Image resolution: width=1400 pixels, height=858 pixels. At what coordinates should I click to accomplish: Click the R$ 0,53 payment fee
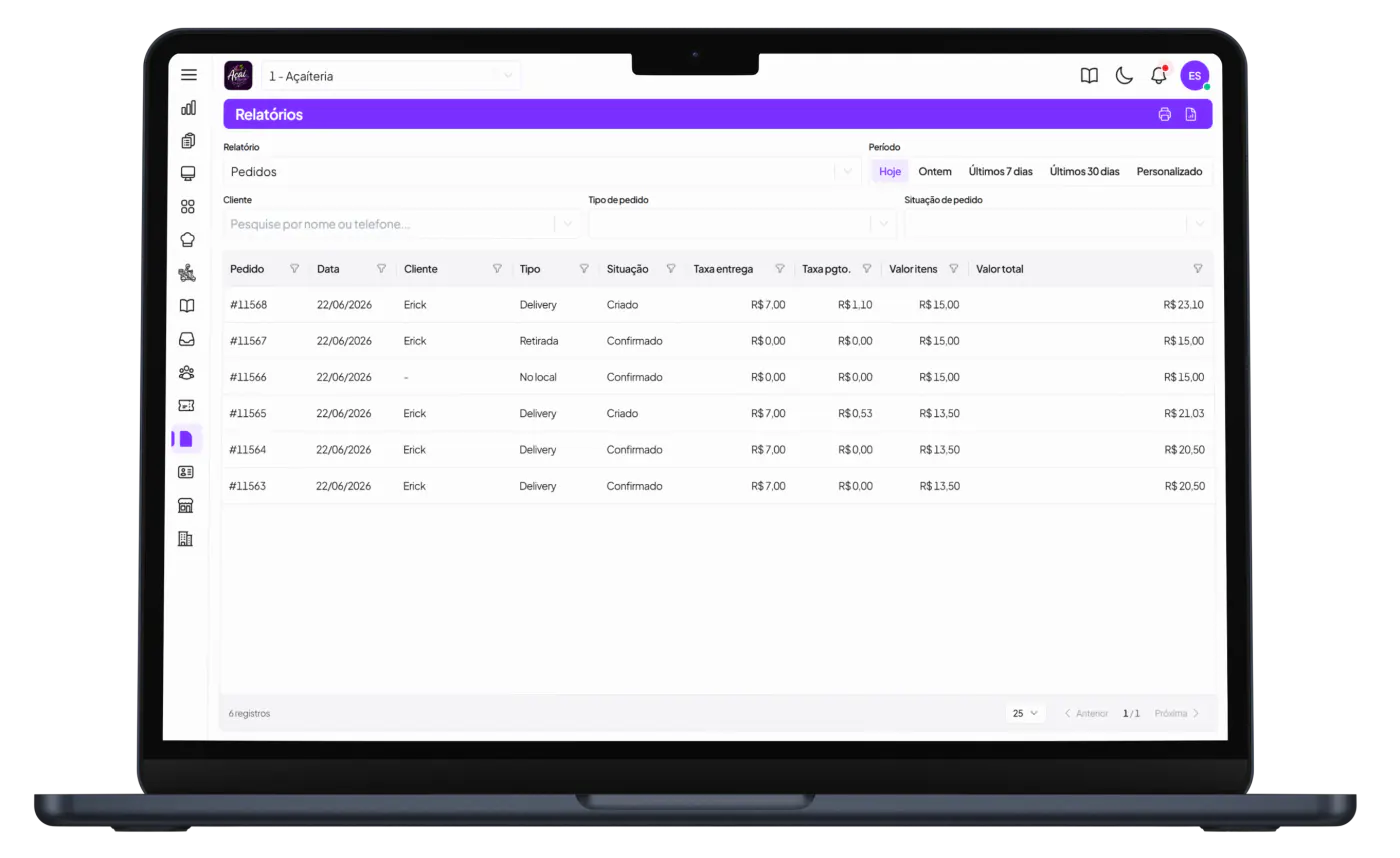855,413
